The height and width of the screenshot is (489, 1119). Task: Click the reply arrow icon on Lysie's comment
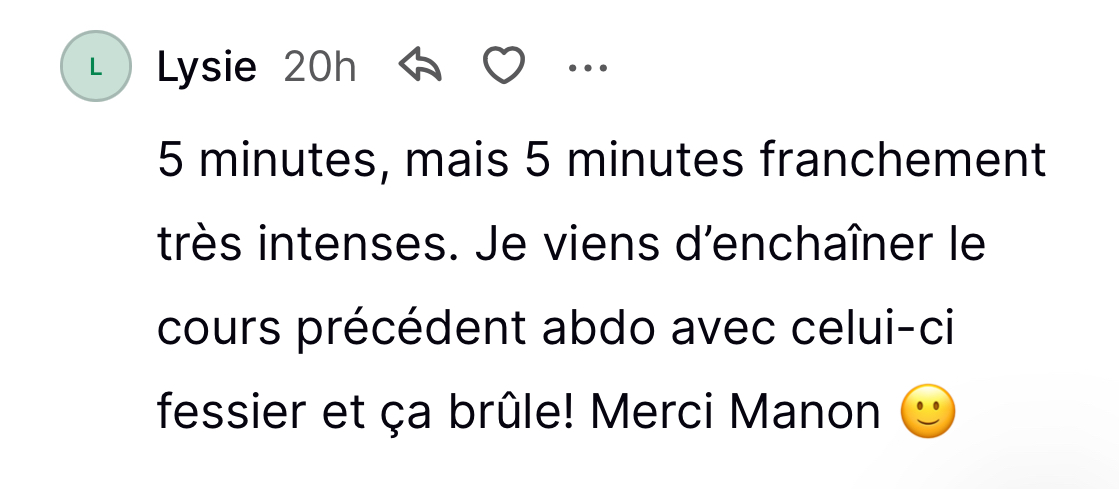420,67
